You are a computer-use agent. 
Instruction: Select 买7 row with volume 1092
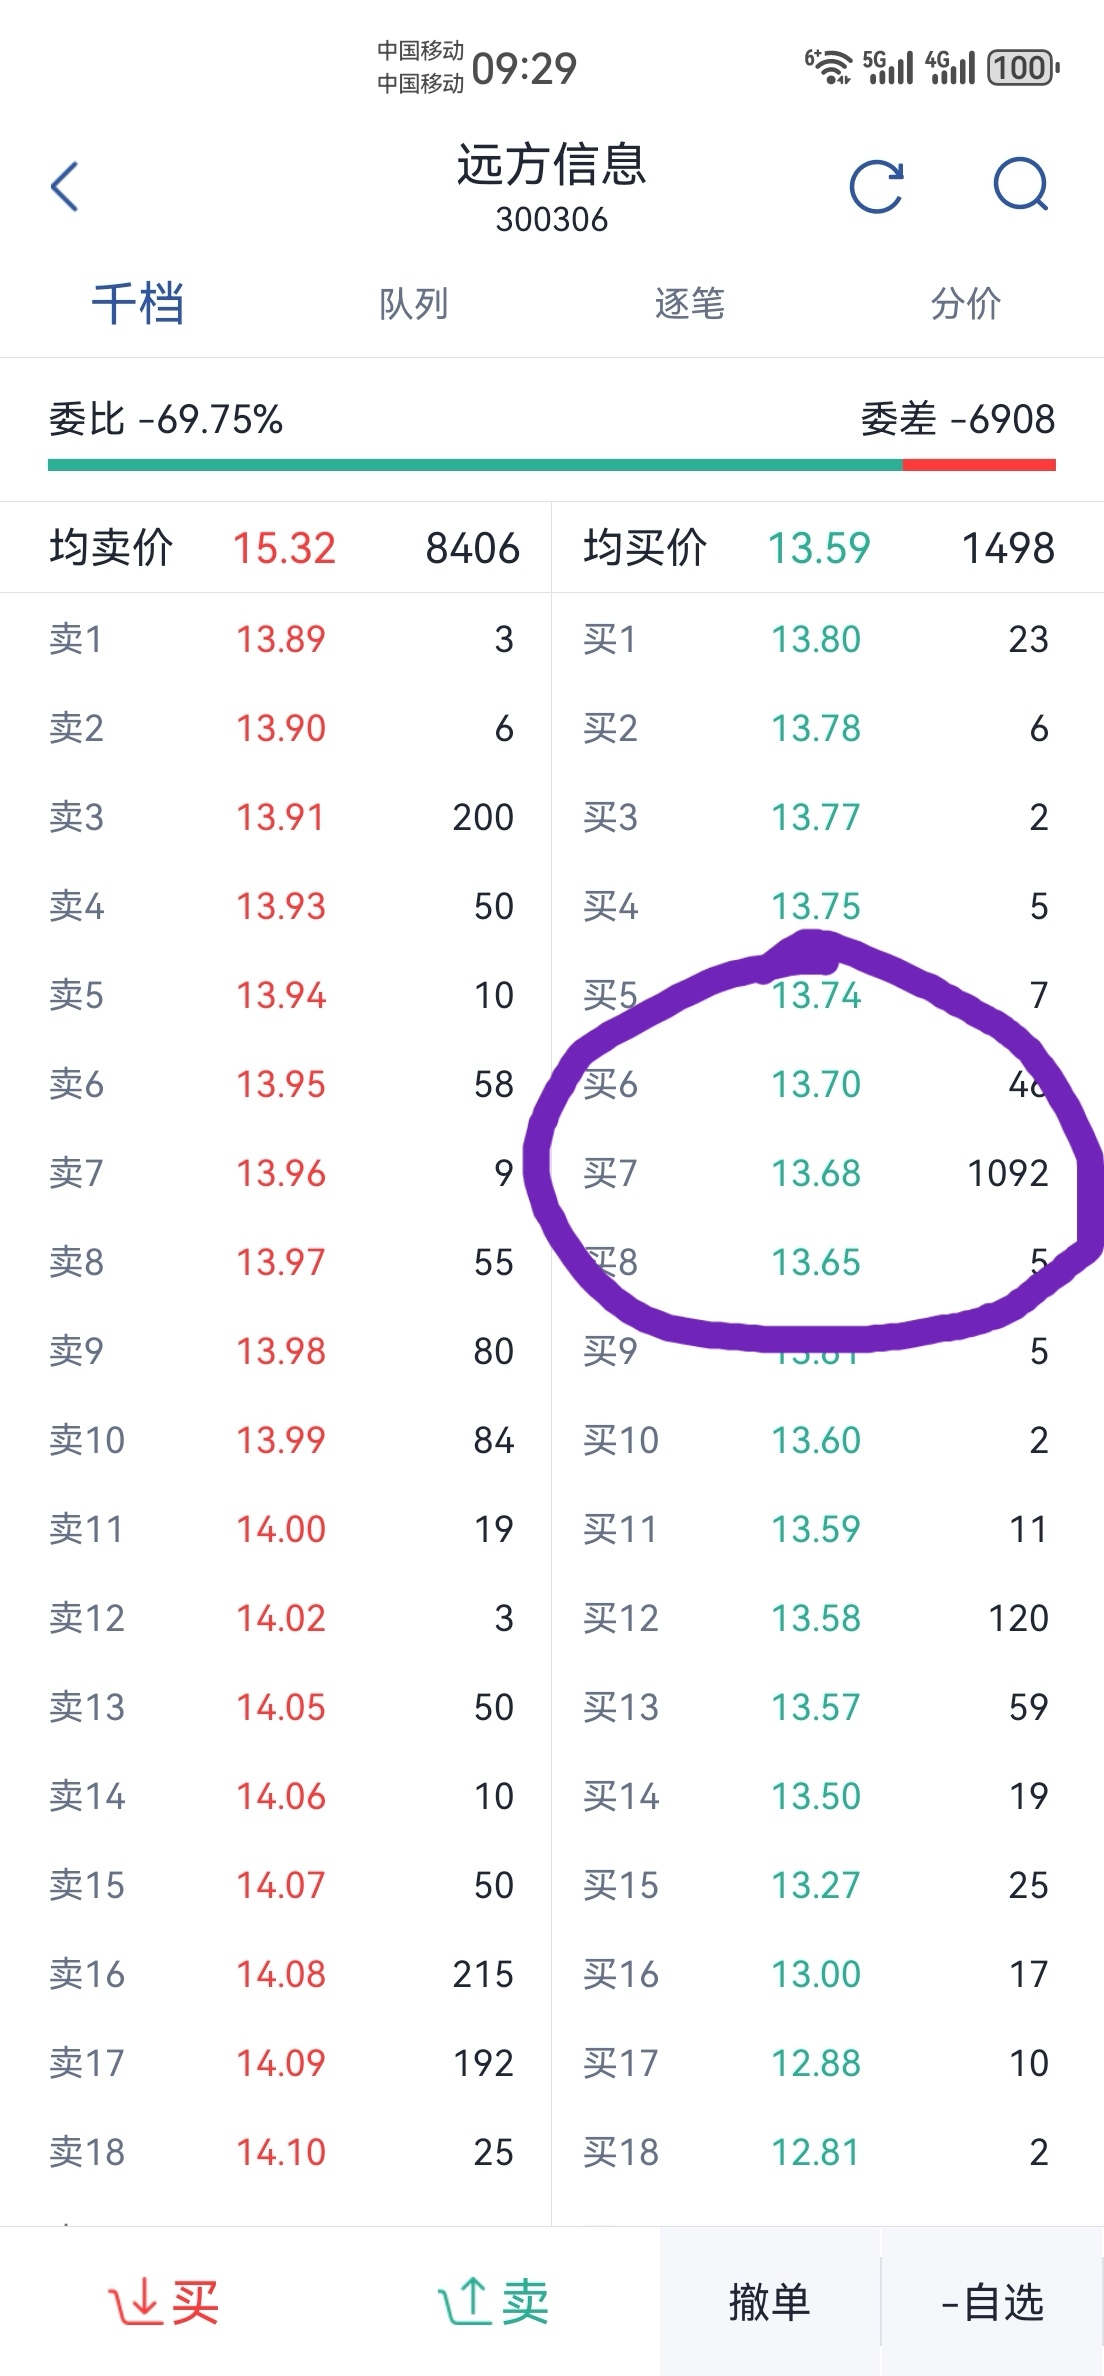[x=828, y=1173]
